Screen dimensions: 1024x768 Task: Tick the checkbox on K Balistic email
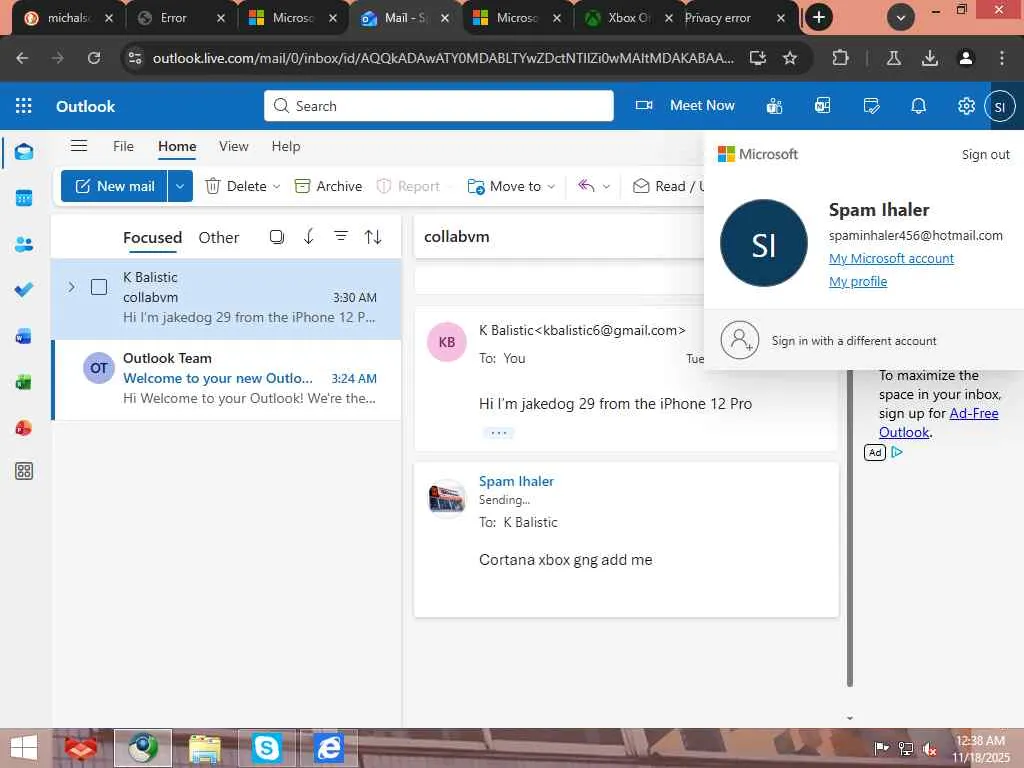coord(99,287)
